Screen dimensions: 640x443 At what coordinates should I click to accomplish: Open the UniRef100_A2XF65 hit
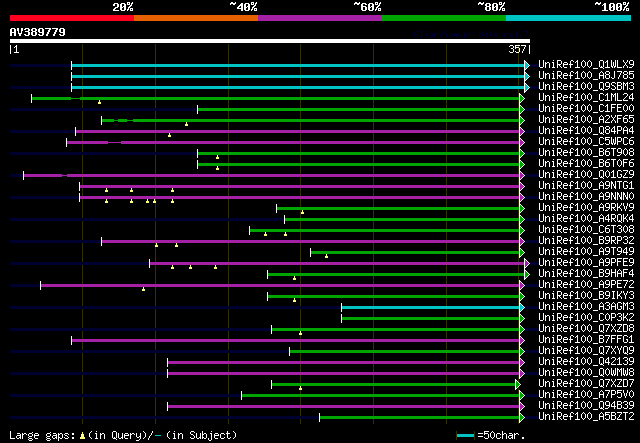586,119
